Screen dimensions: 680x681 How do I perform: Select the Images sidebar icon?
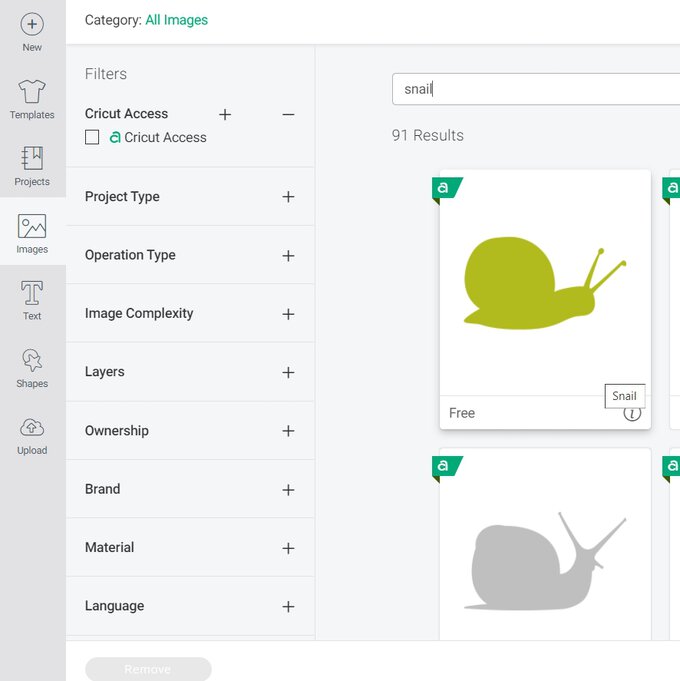[32, 227]
